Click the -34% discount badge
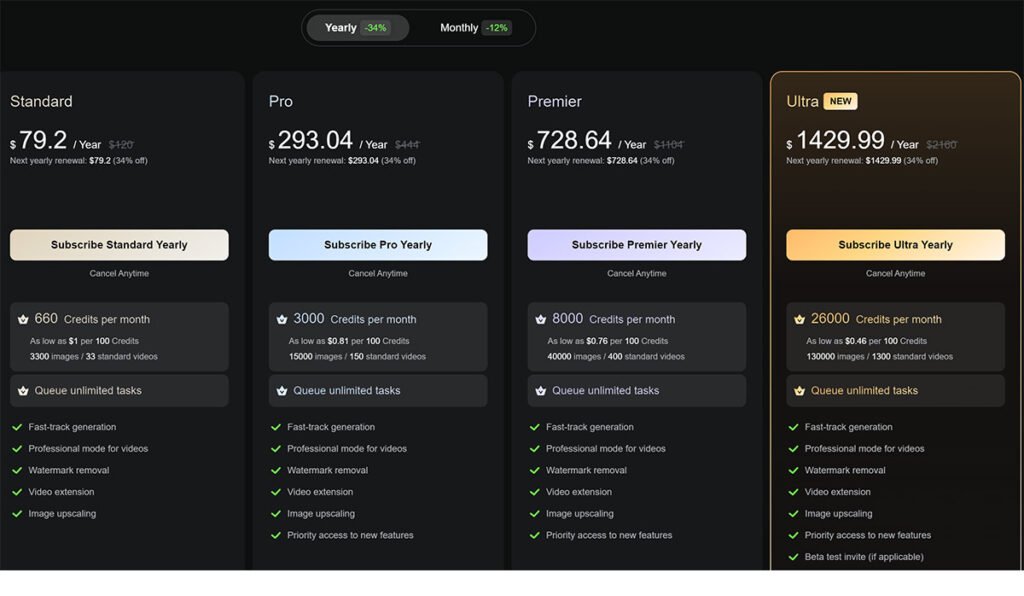Image resolution: width=1024 pixels, height=596 pixels. click(376, 28)
